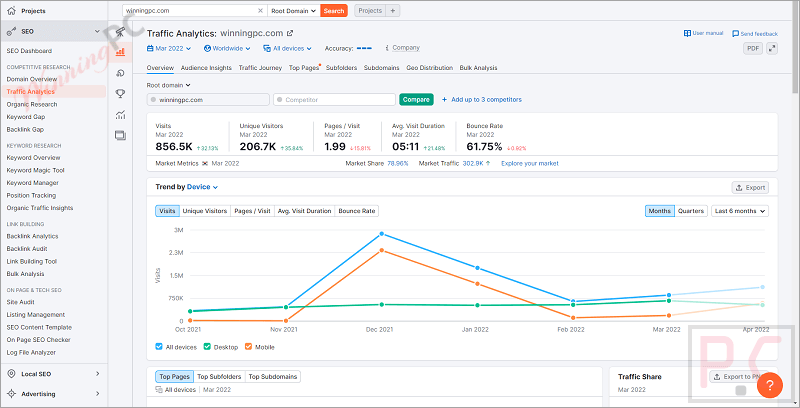
Task: Click the Competitor input field
Action: 335,99
